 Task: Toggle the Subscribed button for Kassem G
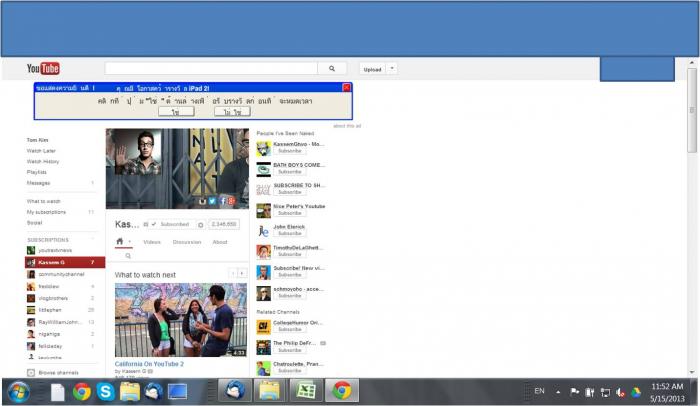click(x=172, y=224)
